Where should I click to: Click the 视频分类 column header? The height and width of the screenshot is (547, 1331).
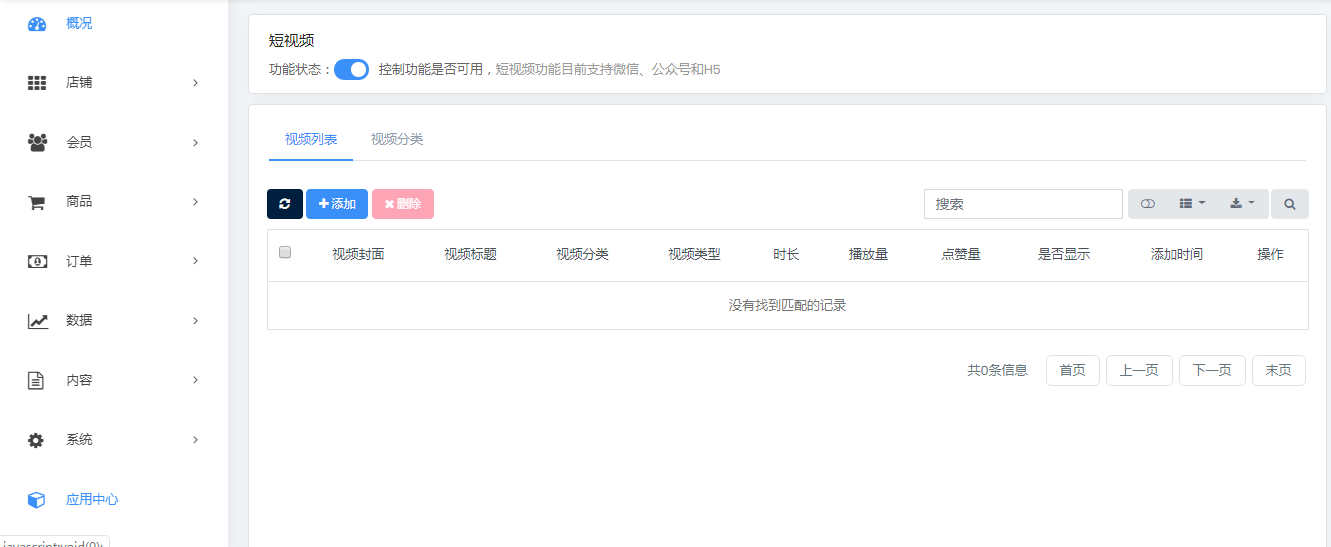[x=582, y=255]
